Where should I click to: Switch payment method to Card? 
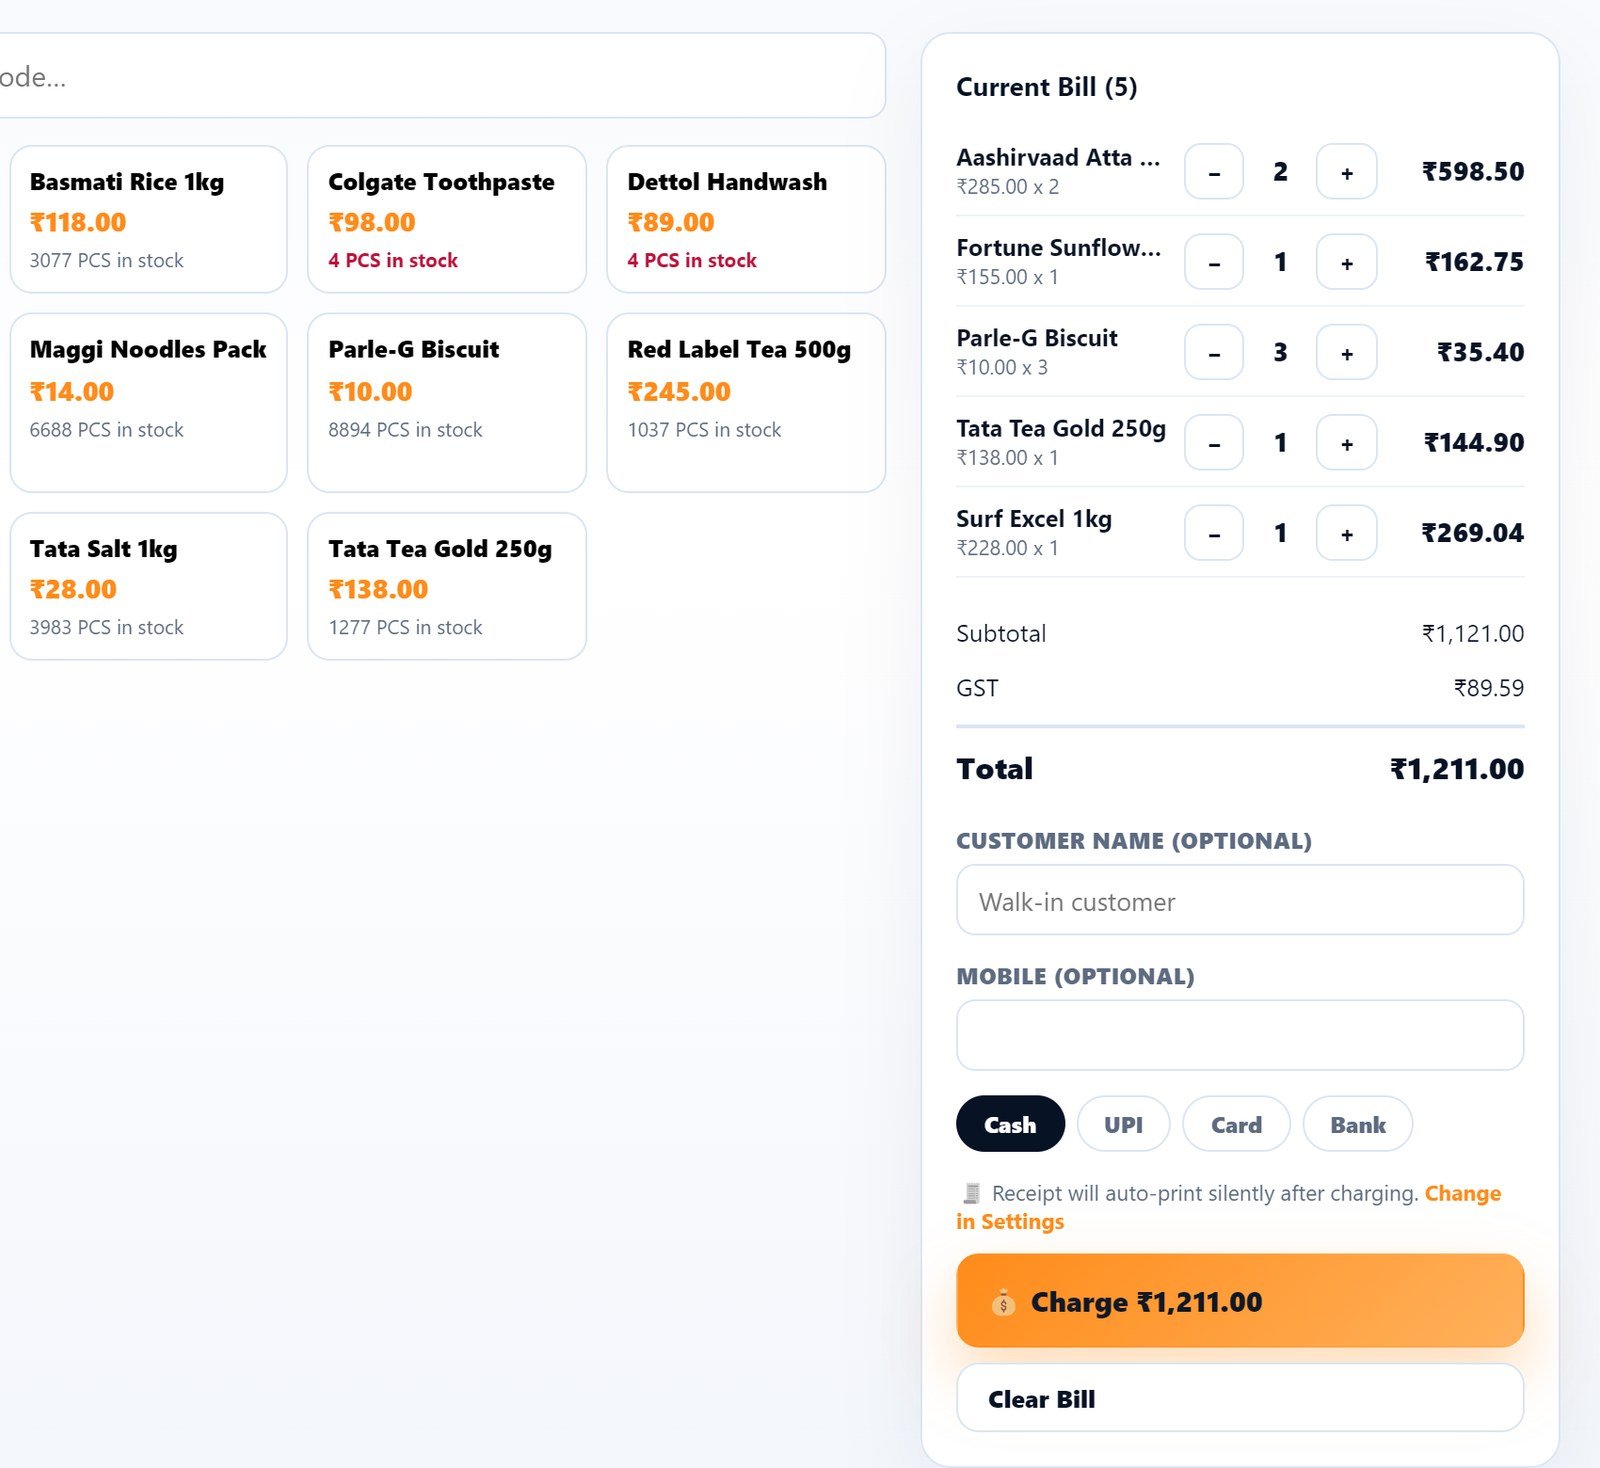[x=1236, y=1124]
